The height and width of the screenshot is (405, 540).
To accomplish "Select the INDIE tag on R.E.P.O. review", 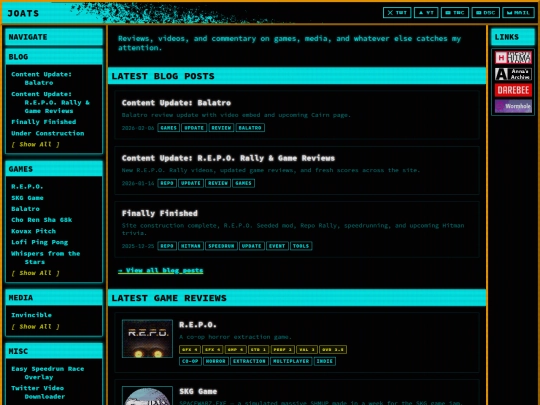I will (325, 361).
